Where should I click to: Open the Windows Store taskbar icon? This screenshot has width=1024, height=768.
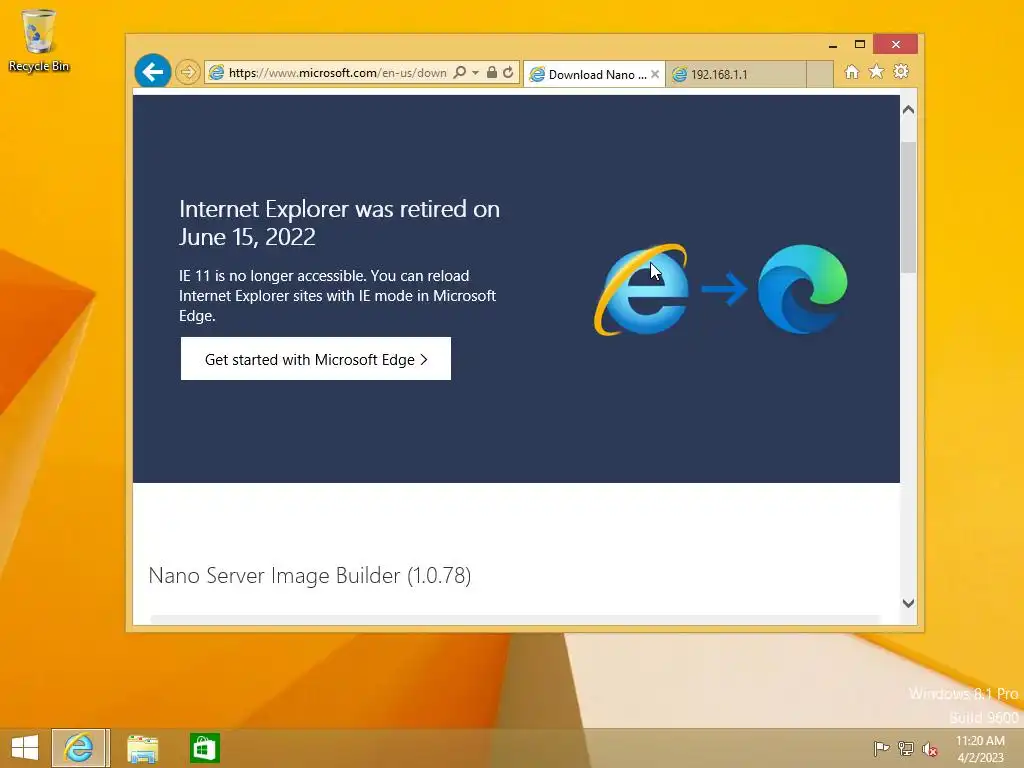pyautogui.click(x=204, y=748)
